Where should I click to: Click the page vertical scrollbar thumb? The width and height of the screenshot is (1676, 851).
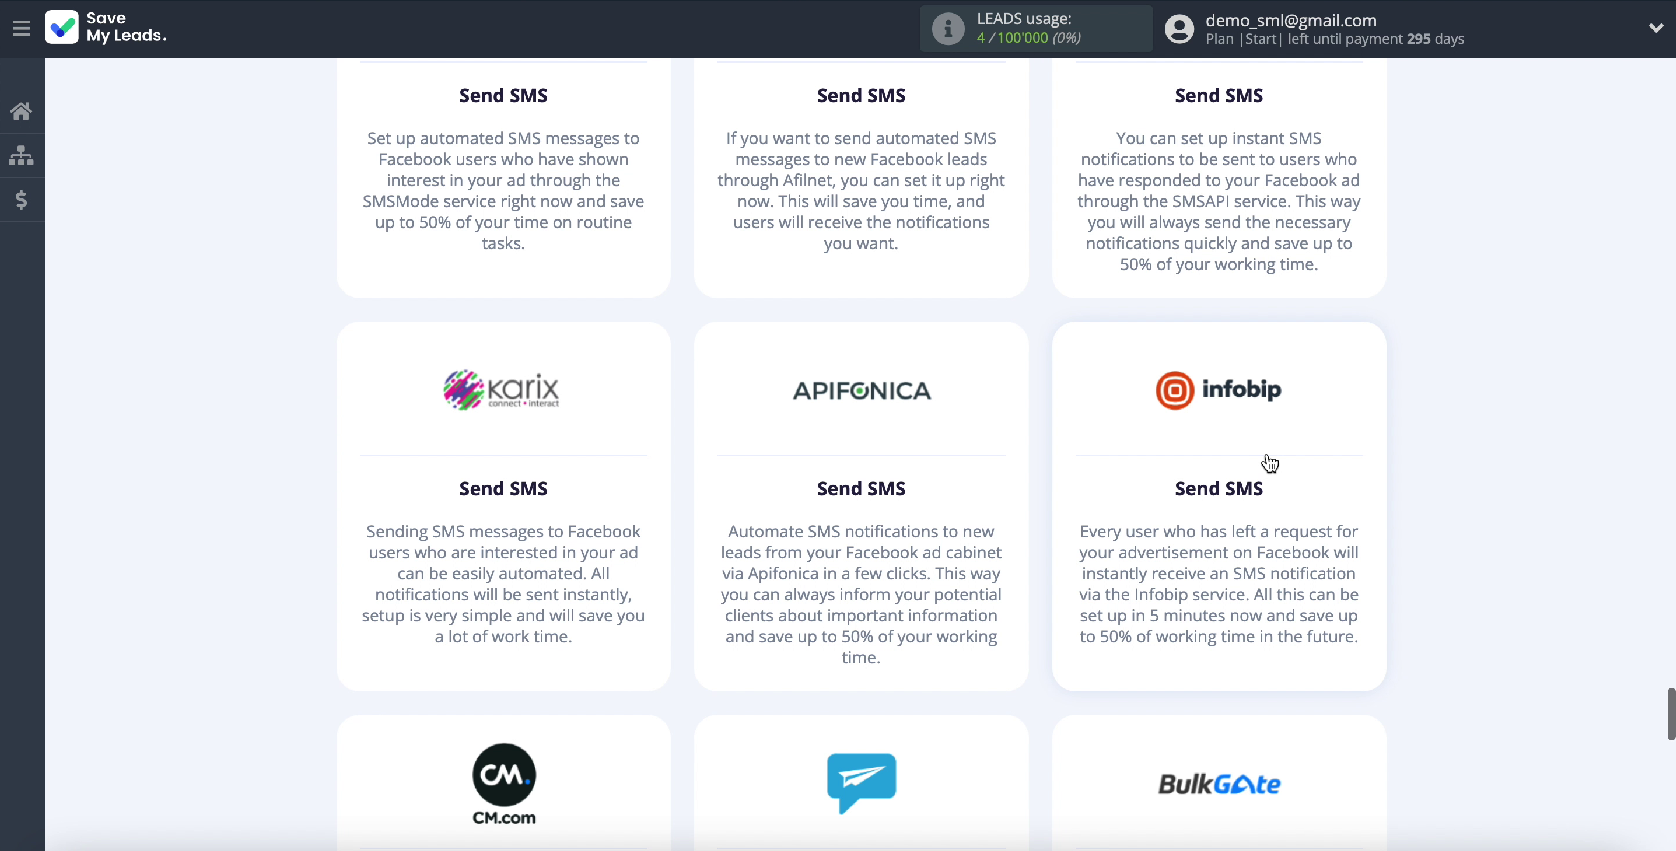(x=1671, y=714)
